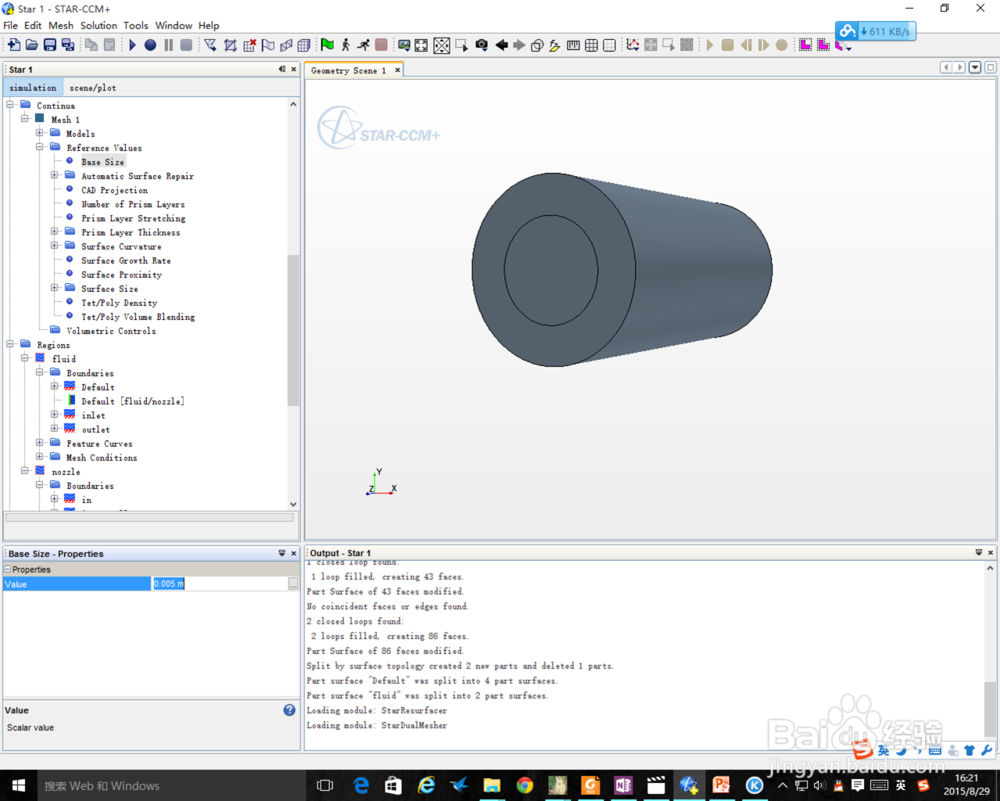Open the Solution menu
1000x801 pixels.
pyautogui.click(x=98, y=26)
